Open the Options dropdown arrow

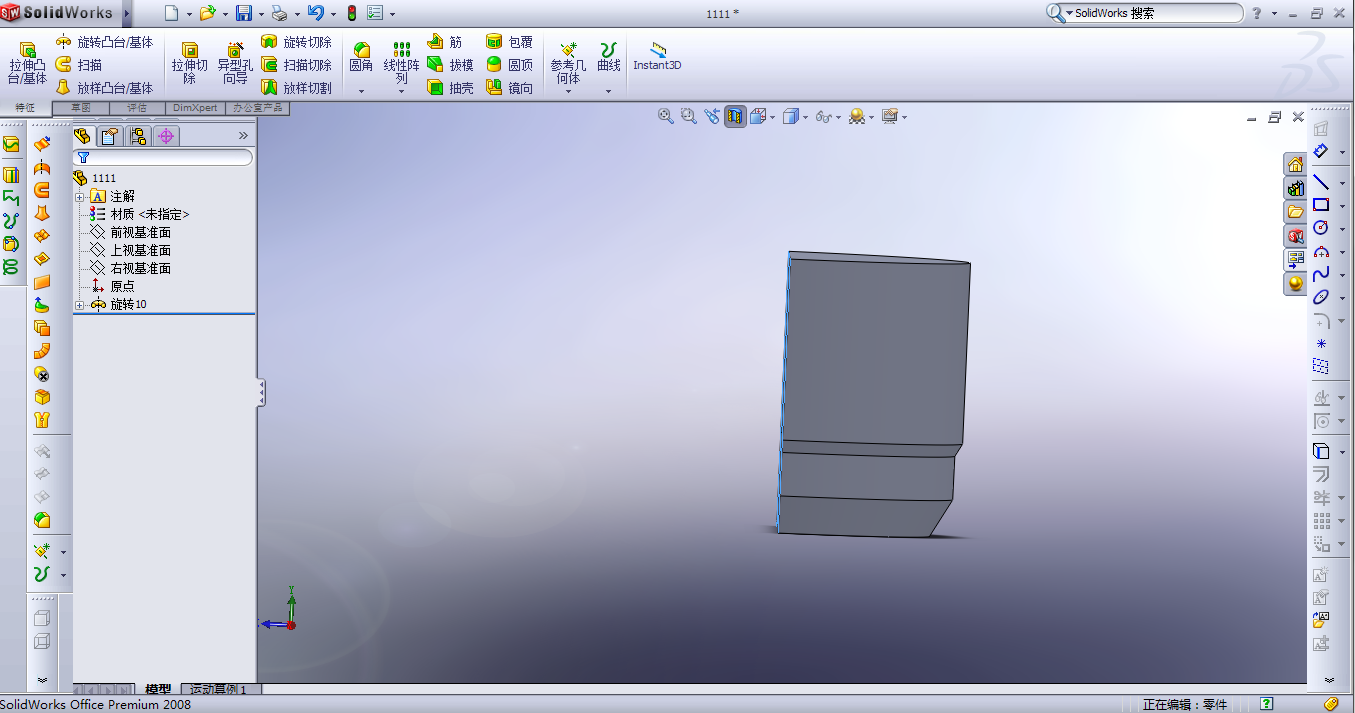point(392,14)
